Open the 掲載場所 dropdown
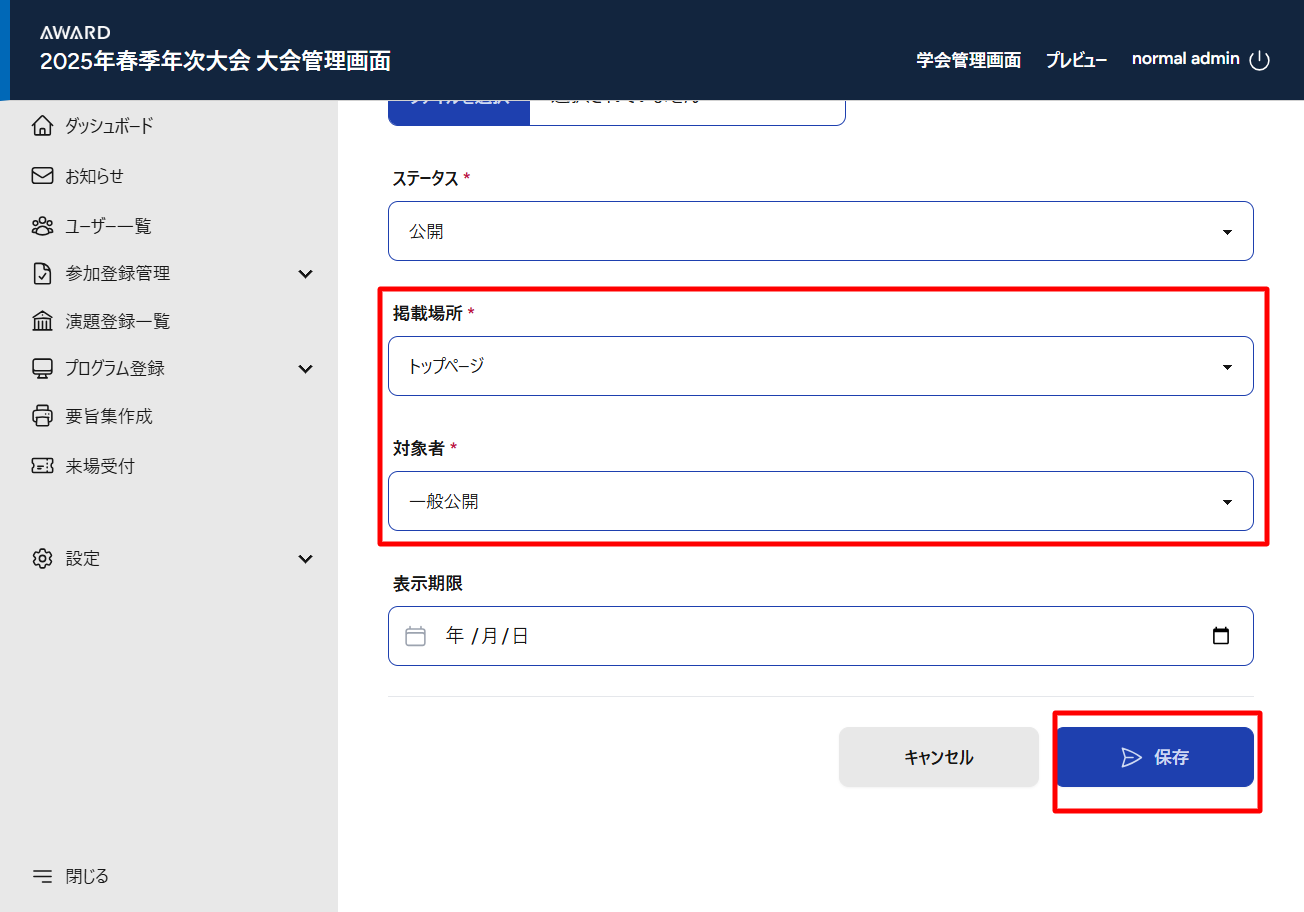 click(820, 366)
